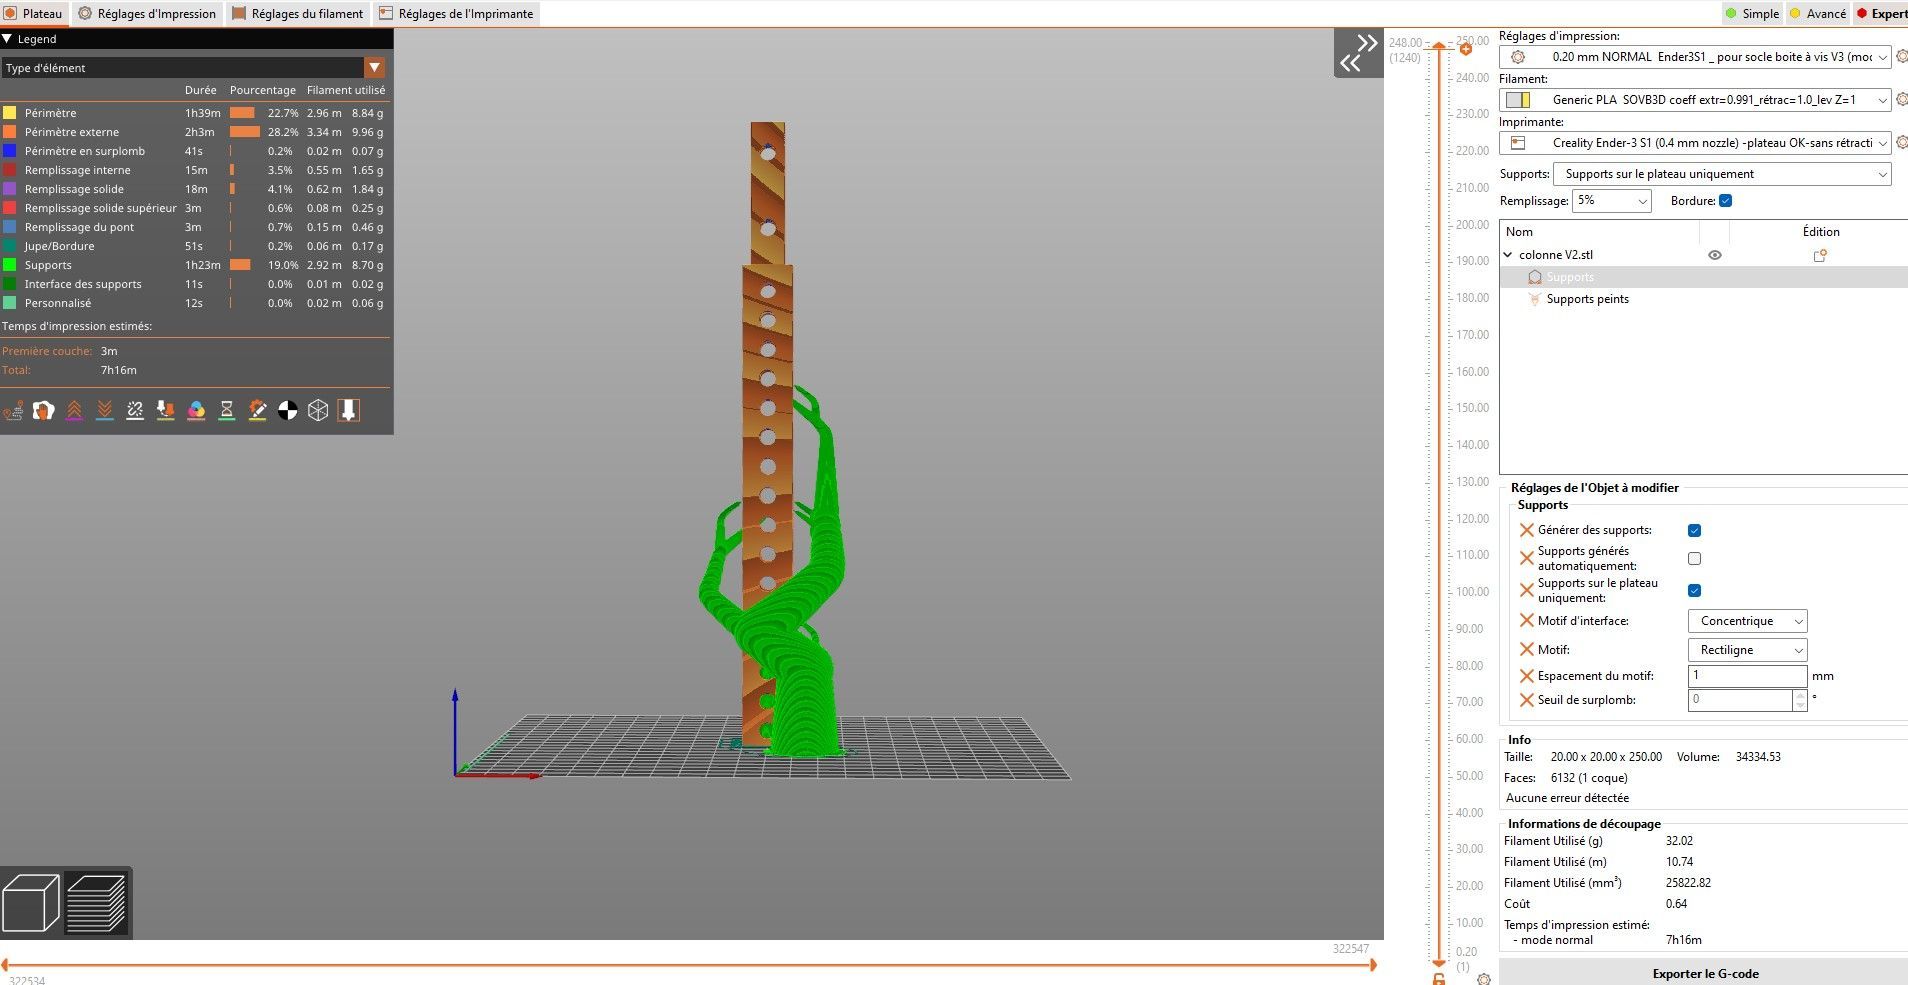
Task: Toggle color change markers icon
Action: tap(196, 410)
